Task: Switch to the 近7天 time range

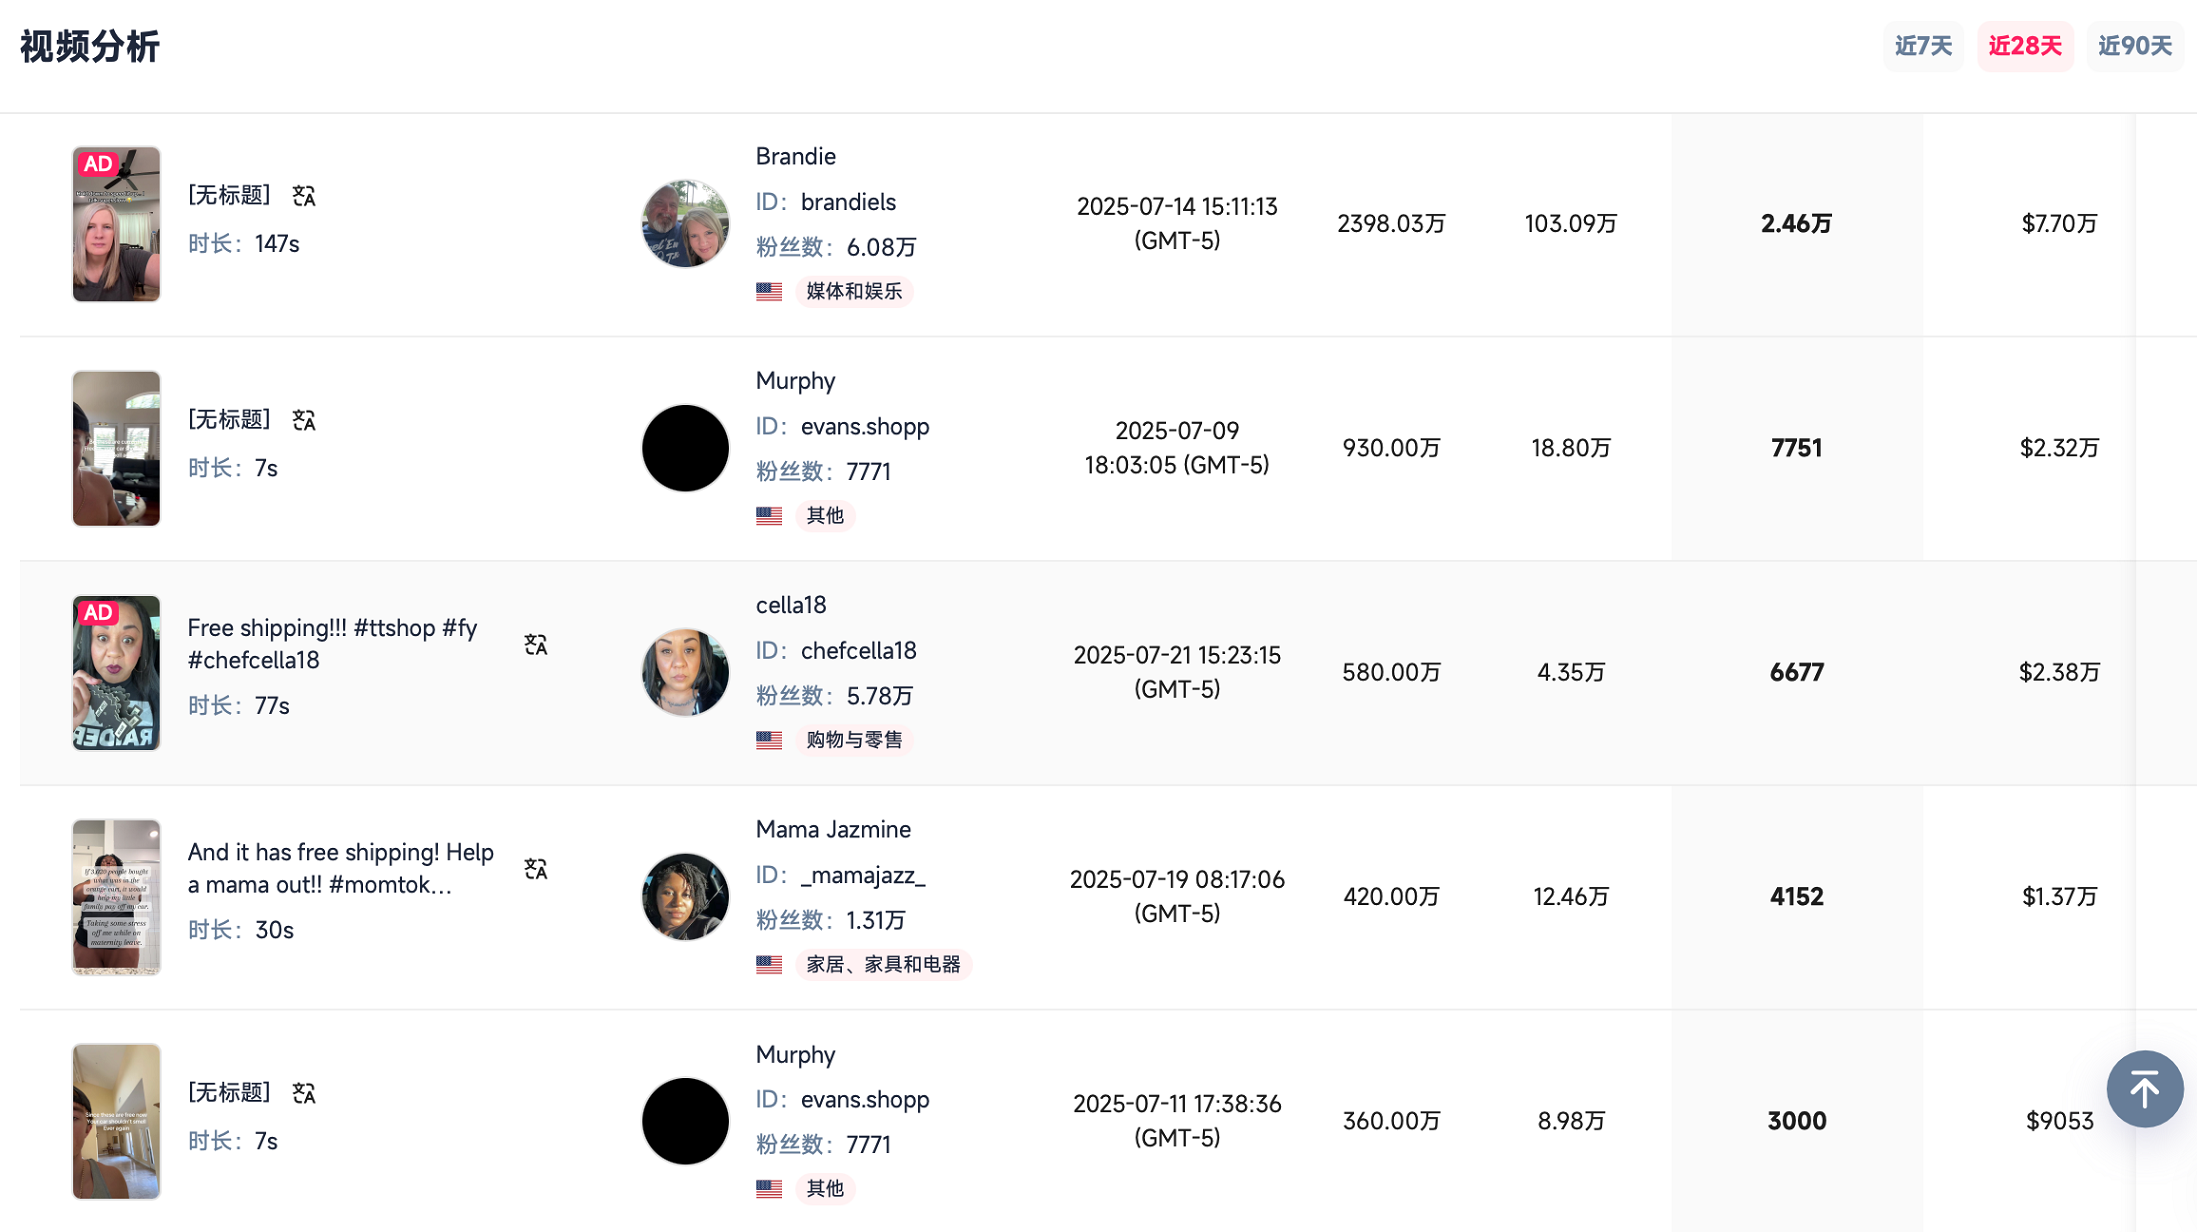Action: tap(1923, 46)
